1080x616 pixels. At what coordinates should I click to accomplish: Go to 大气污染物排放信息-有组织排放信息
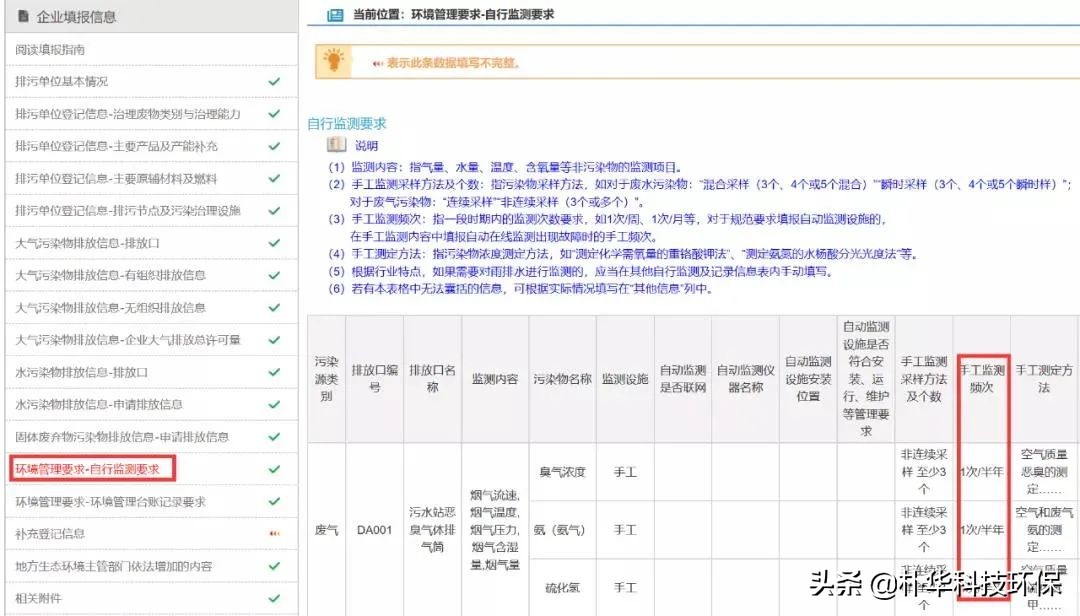[x=110, y=276]
